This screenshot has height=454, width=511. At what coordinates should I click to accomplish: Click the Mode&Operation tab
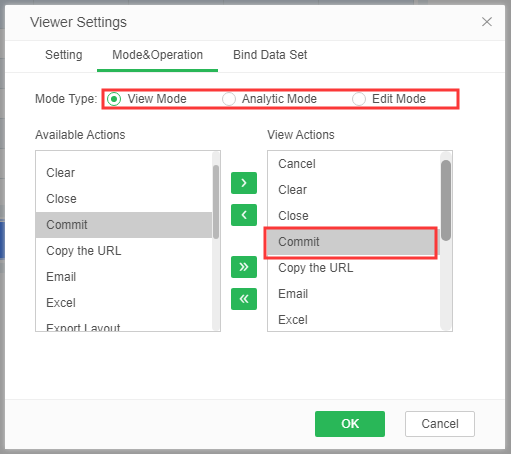coord(157,55)
